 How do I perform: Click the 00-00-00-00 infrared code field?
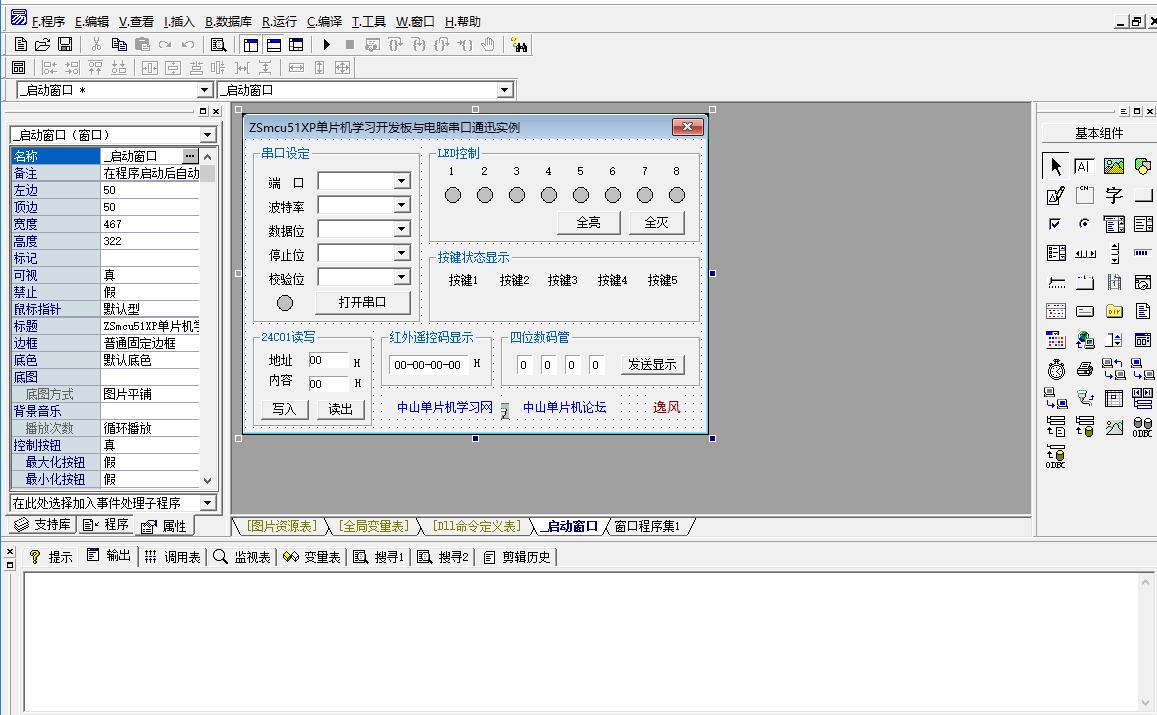coord(428,365)
